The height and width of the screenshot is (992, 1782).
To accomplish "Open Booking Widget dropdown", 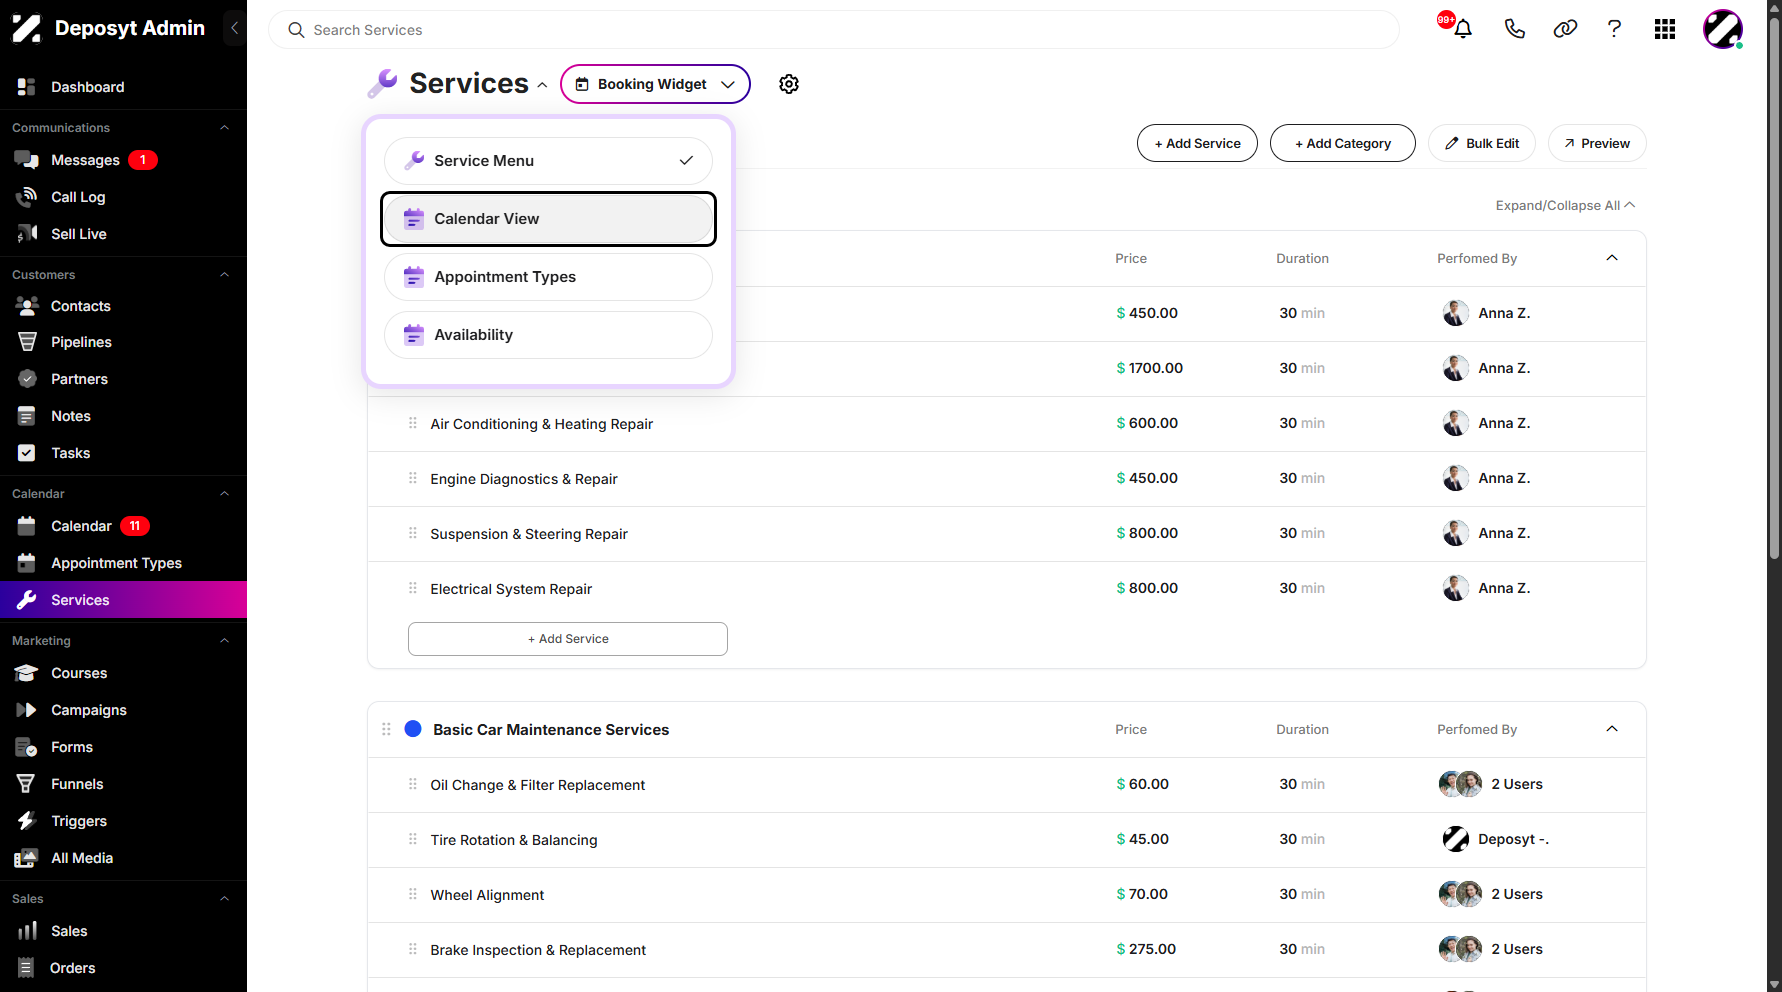I will click(655, 84).
